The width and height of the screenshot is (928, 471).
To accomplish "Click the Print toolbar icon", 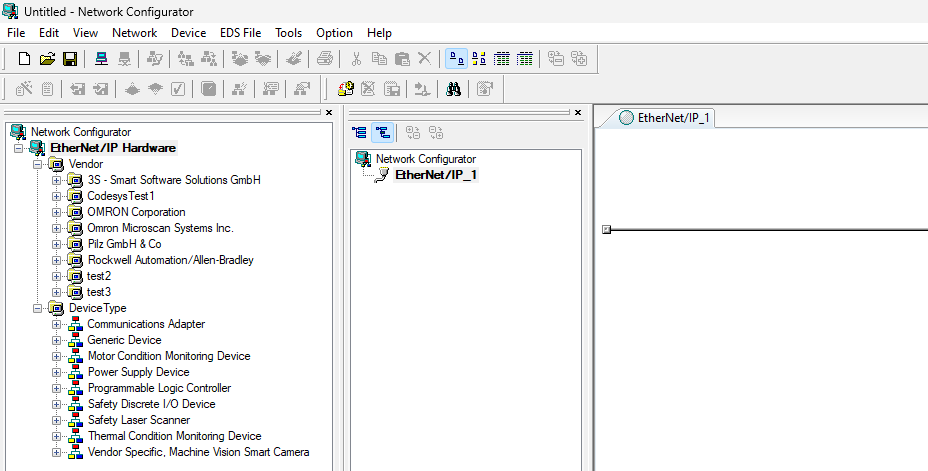I will click(325, 59).
